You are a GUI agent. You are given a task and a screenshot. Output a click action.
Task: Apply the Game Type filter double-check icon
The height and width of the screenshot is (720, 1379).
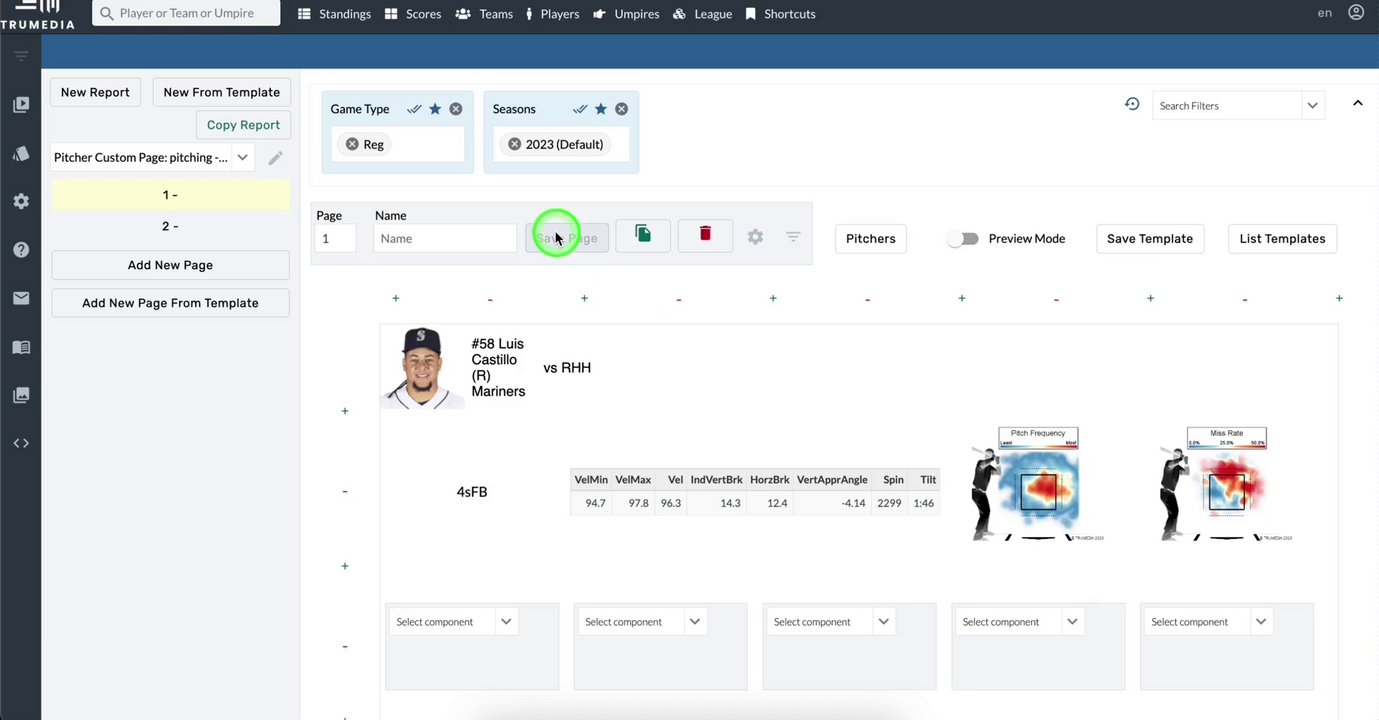coord(413,109)
